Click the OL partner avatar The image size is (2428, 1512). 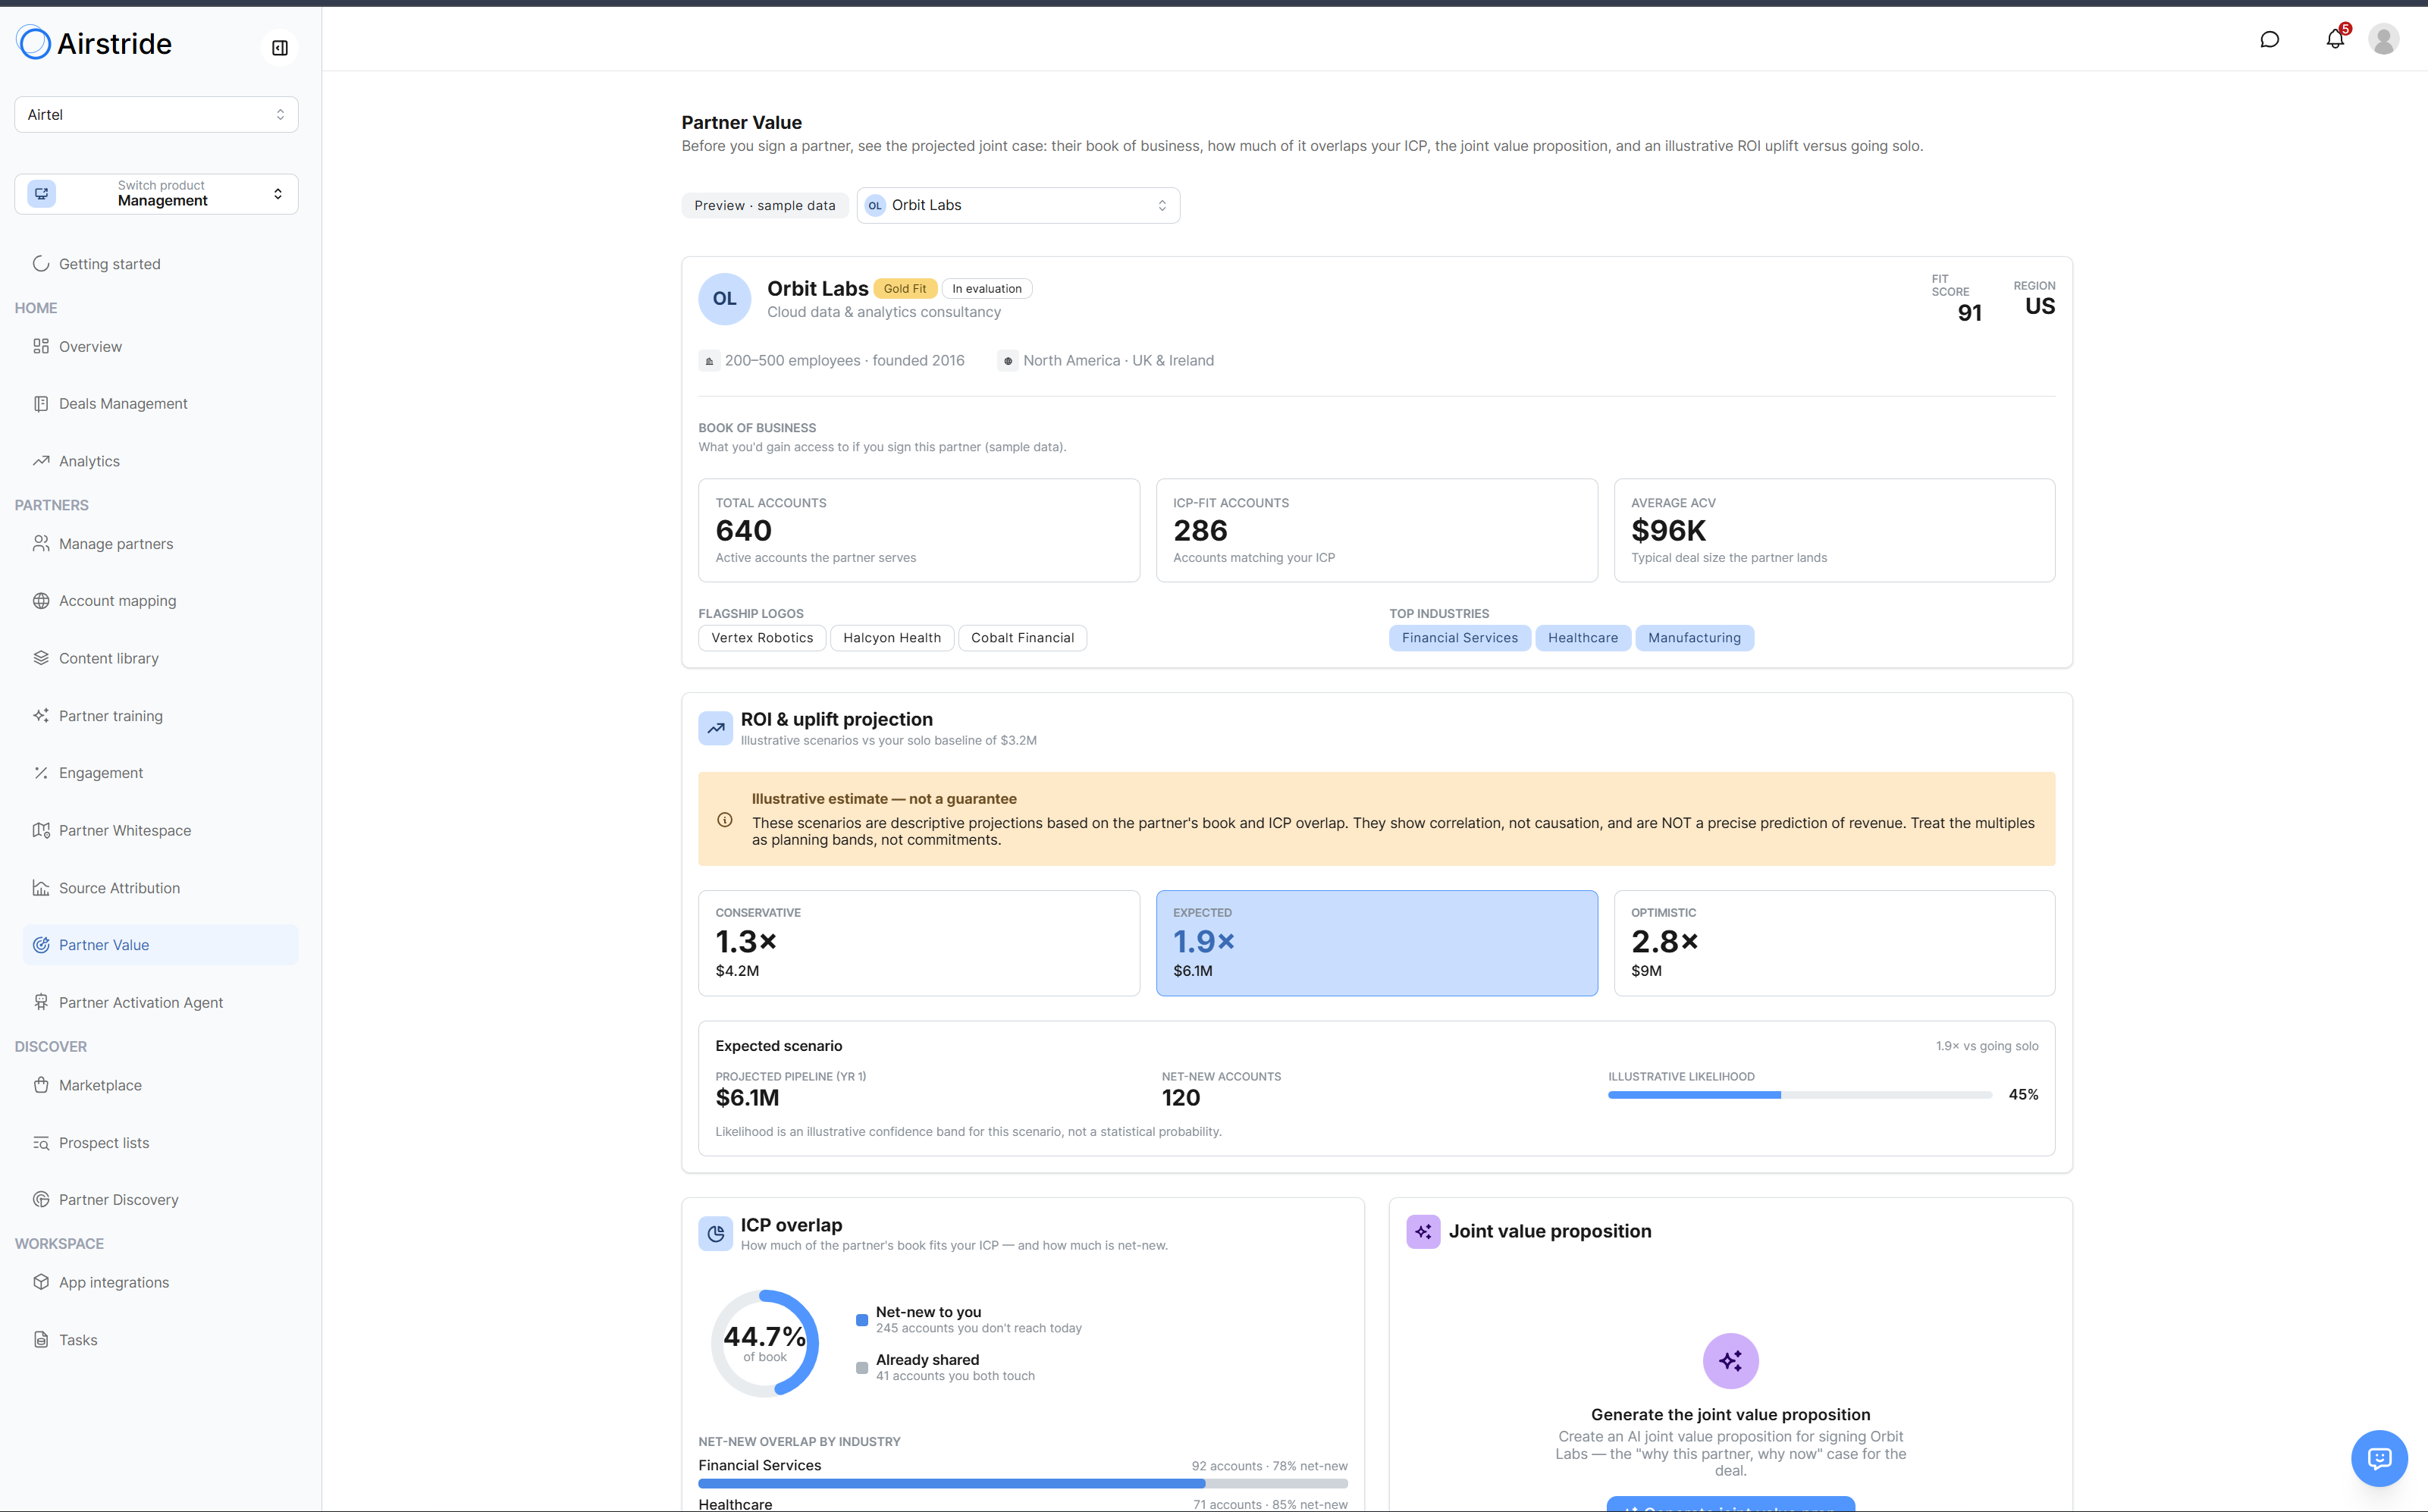[725, 299]
